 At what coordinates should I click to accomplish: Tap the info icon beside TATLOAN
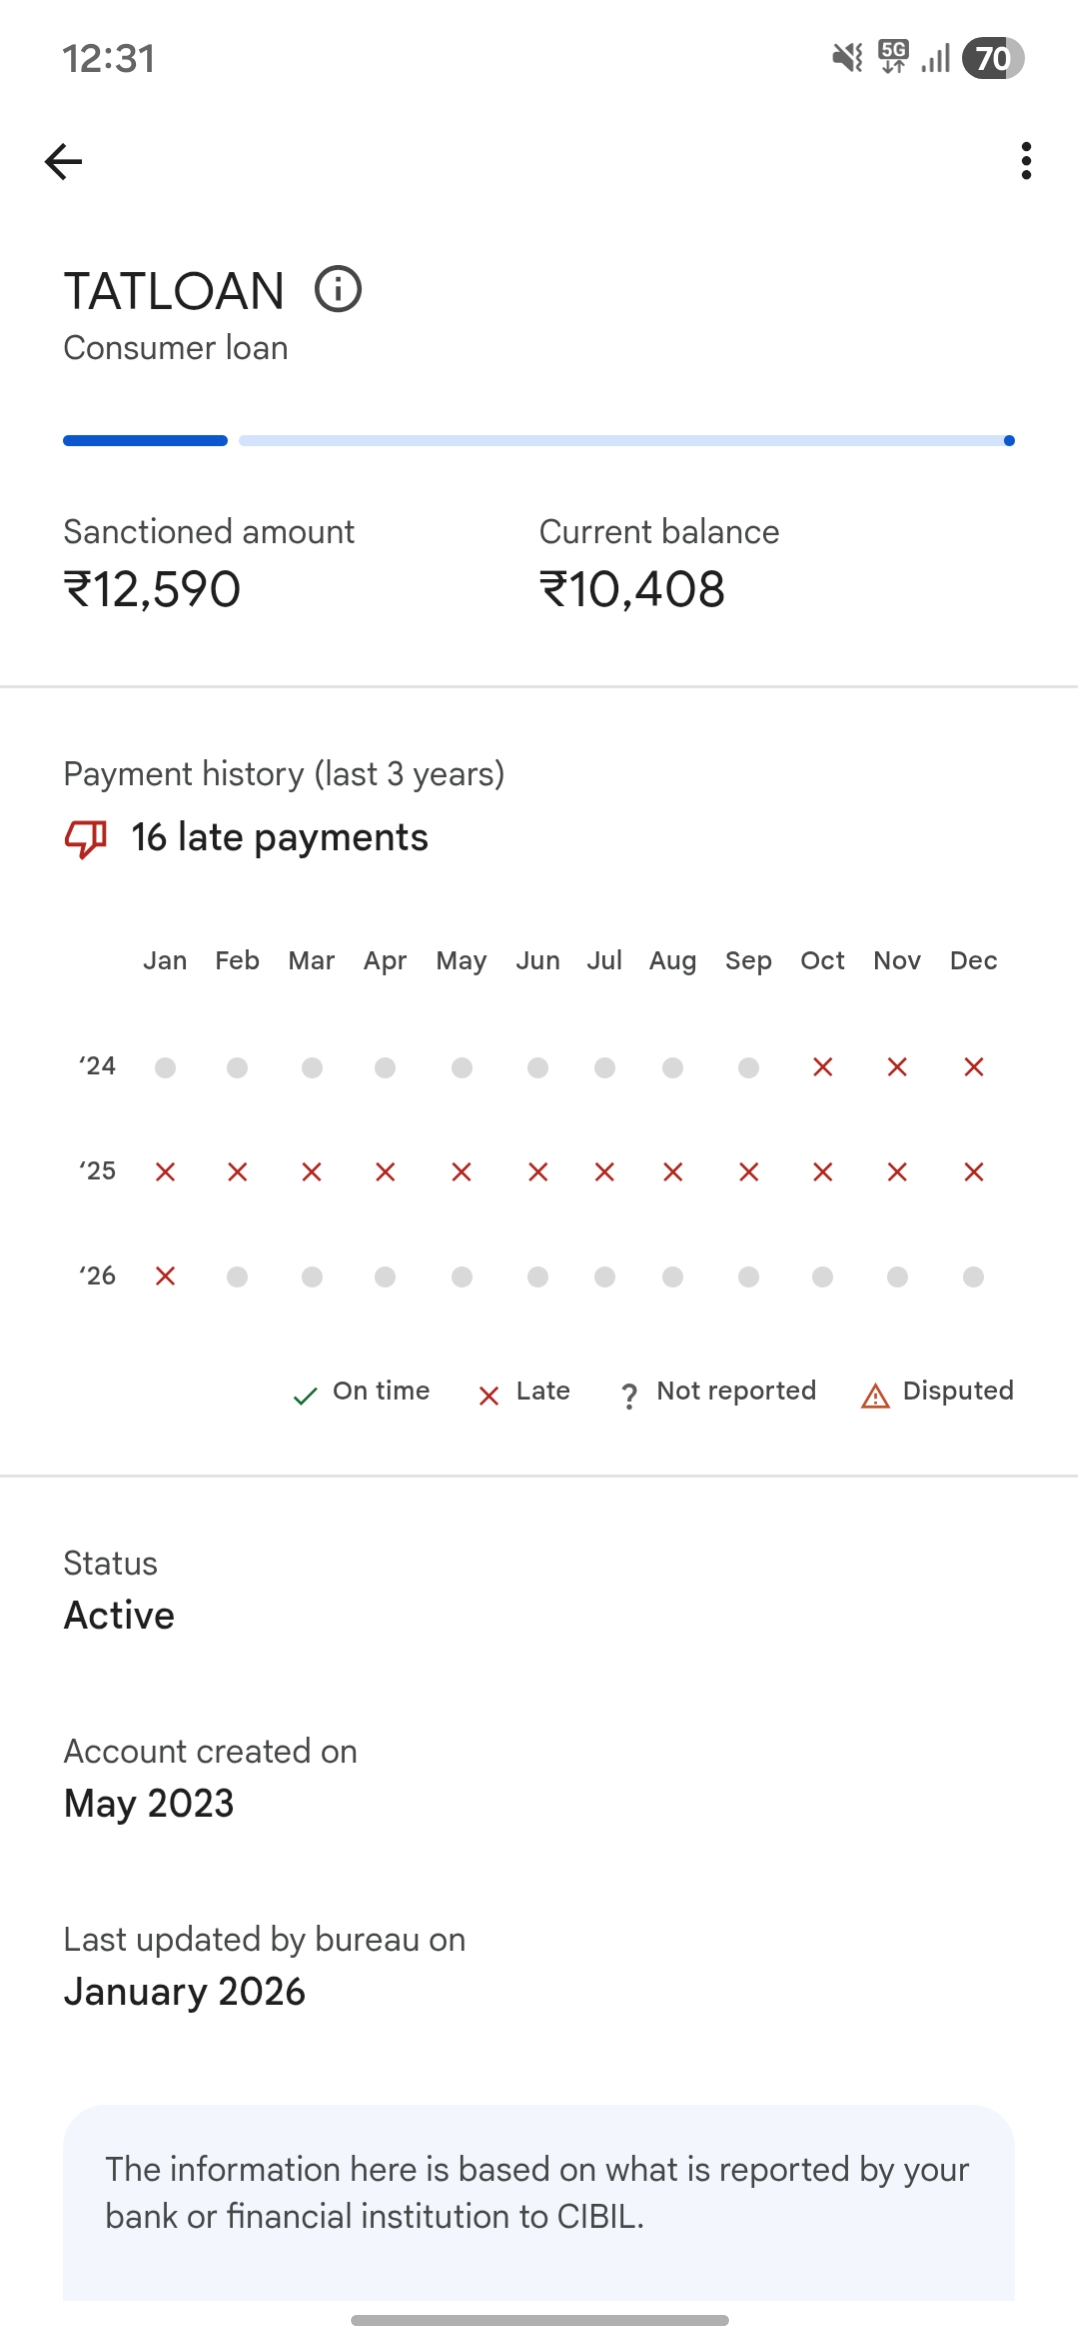tap(338, 290)
